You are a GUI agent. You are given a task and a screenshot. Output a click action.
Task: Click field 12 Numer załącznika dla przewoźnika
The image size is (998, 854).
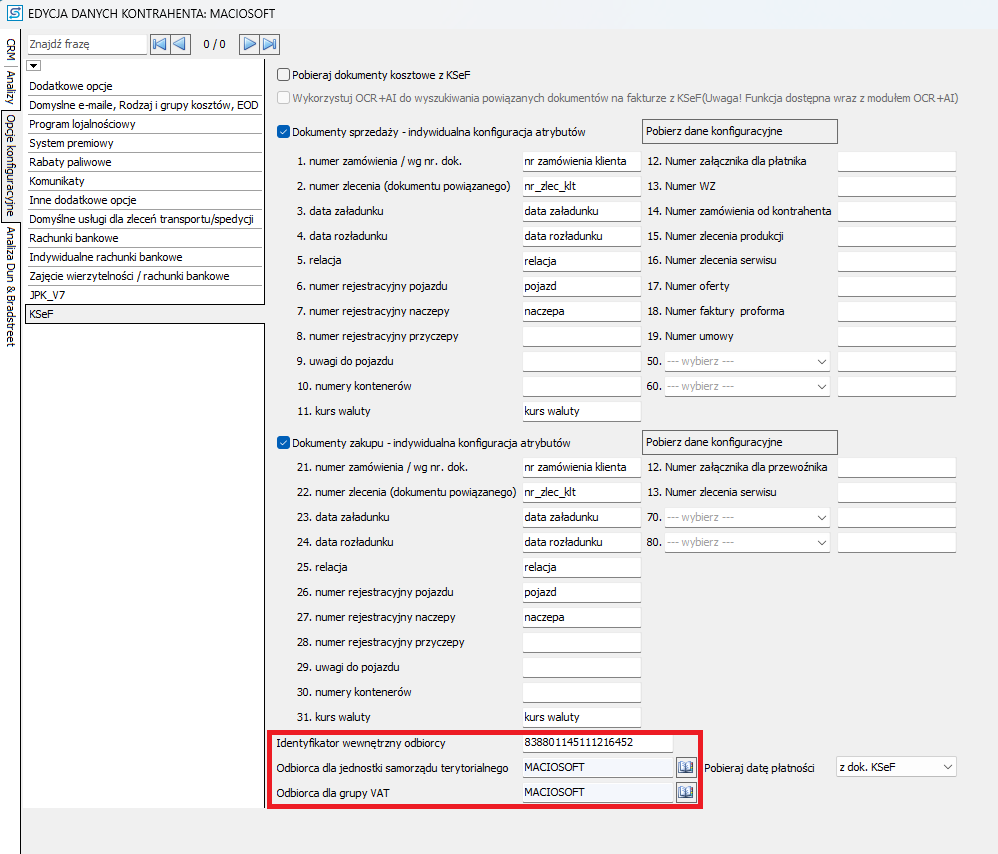click(897, 467)
